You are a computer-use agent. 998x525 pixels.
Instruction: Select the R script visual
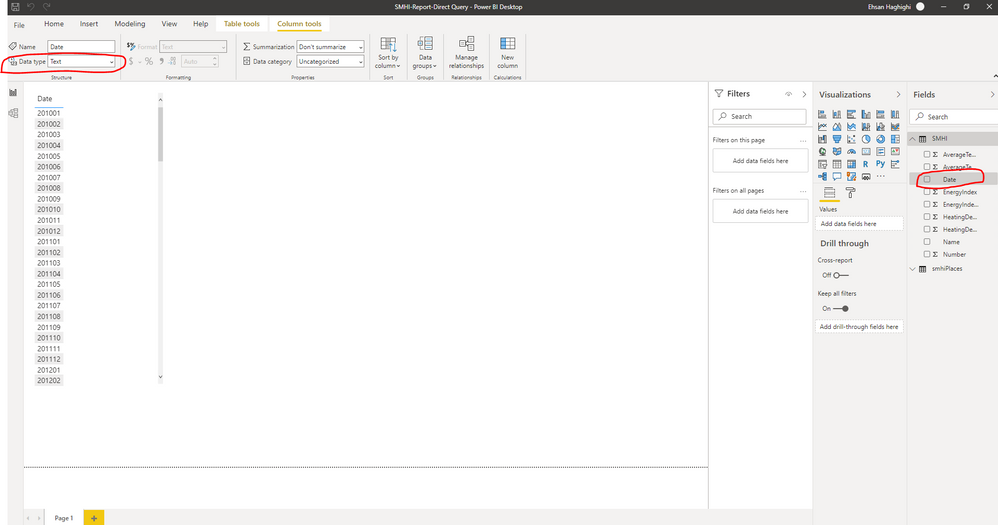point(866,164)
